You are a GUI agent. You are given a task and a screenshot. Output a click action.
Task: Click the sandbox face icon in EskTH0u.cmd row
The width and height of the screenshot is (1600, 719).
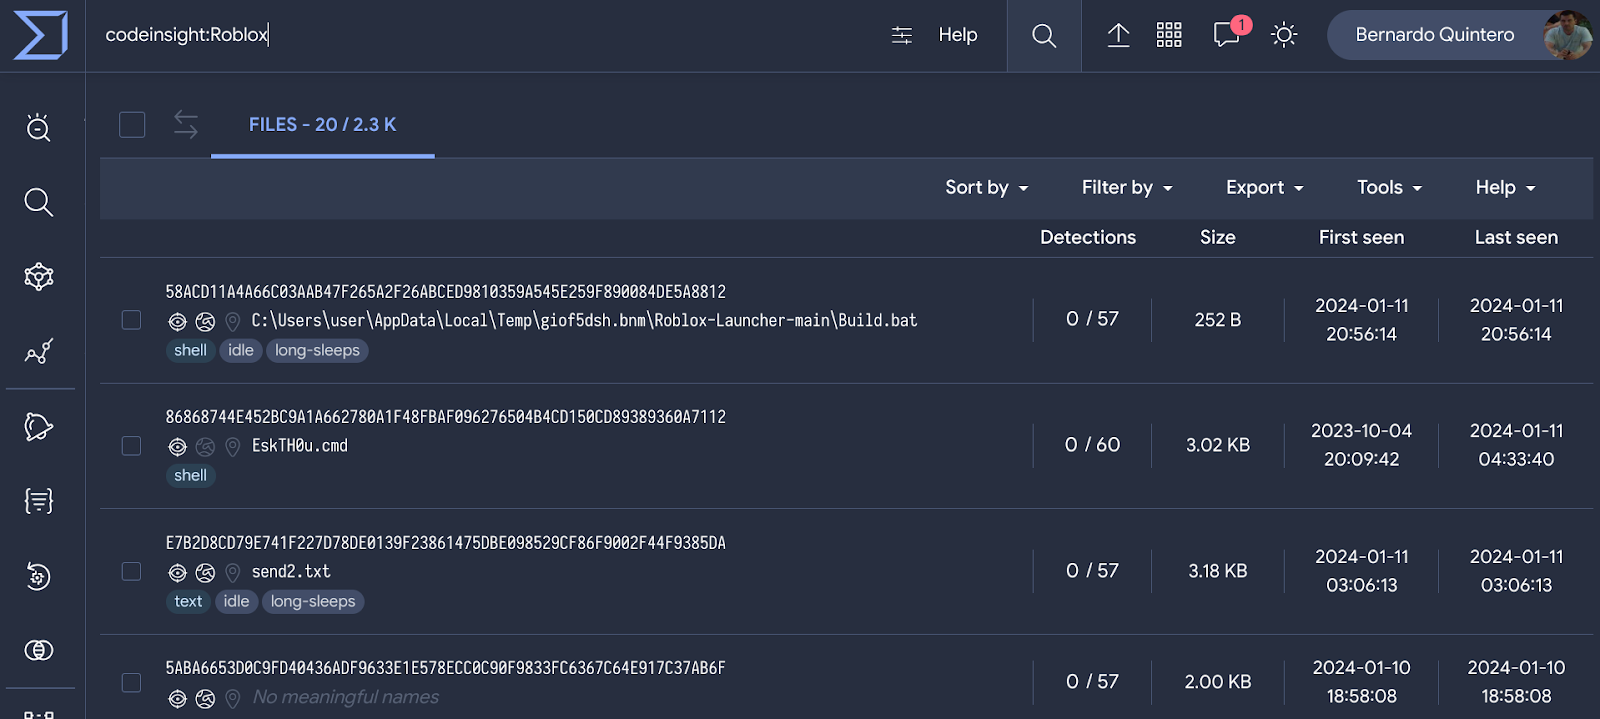(x=205, y=447)
